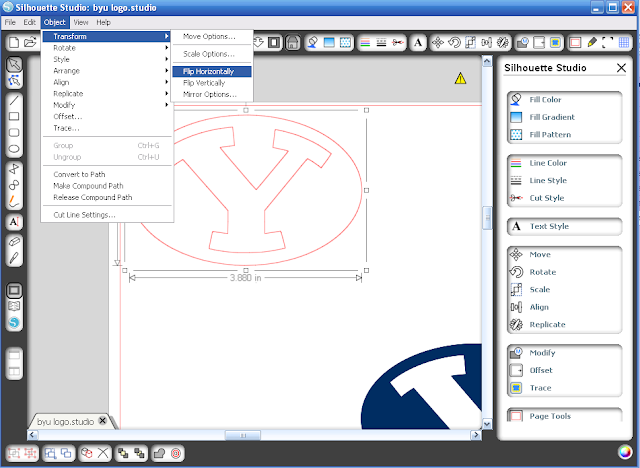Select the Rounded Rectangle tool
This screenshot has width=640, height=468.
tap(14, 133)
